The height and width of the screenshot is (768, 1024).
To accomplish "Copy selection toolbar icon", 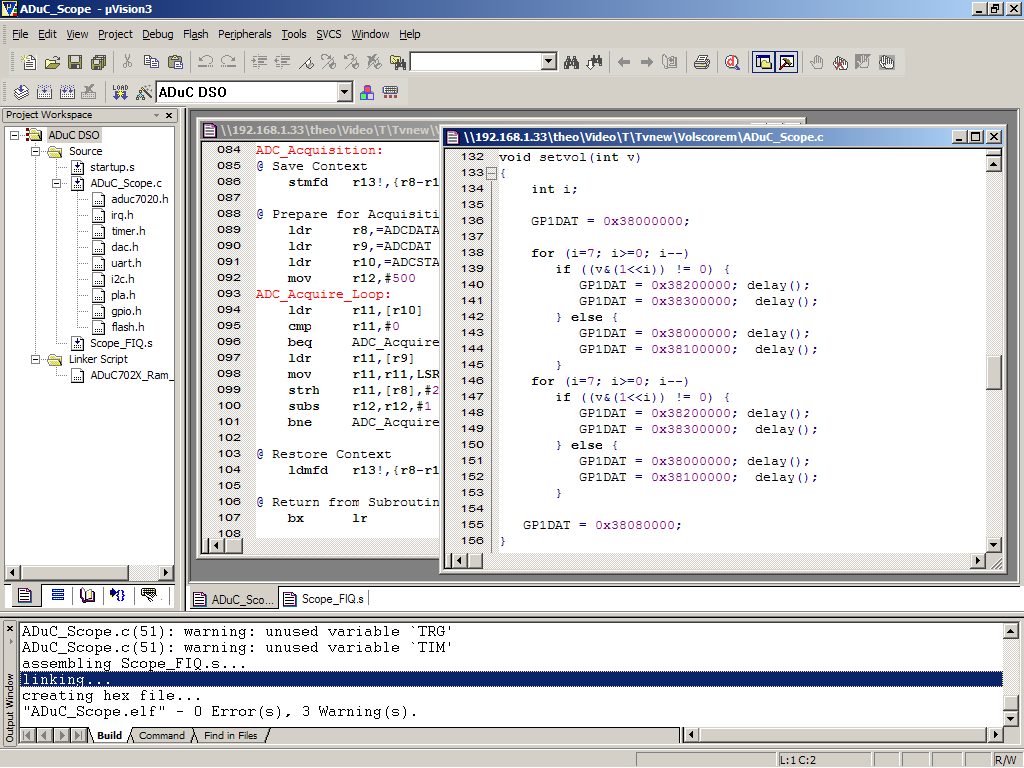I will (151, 62).
